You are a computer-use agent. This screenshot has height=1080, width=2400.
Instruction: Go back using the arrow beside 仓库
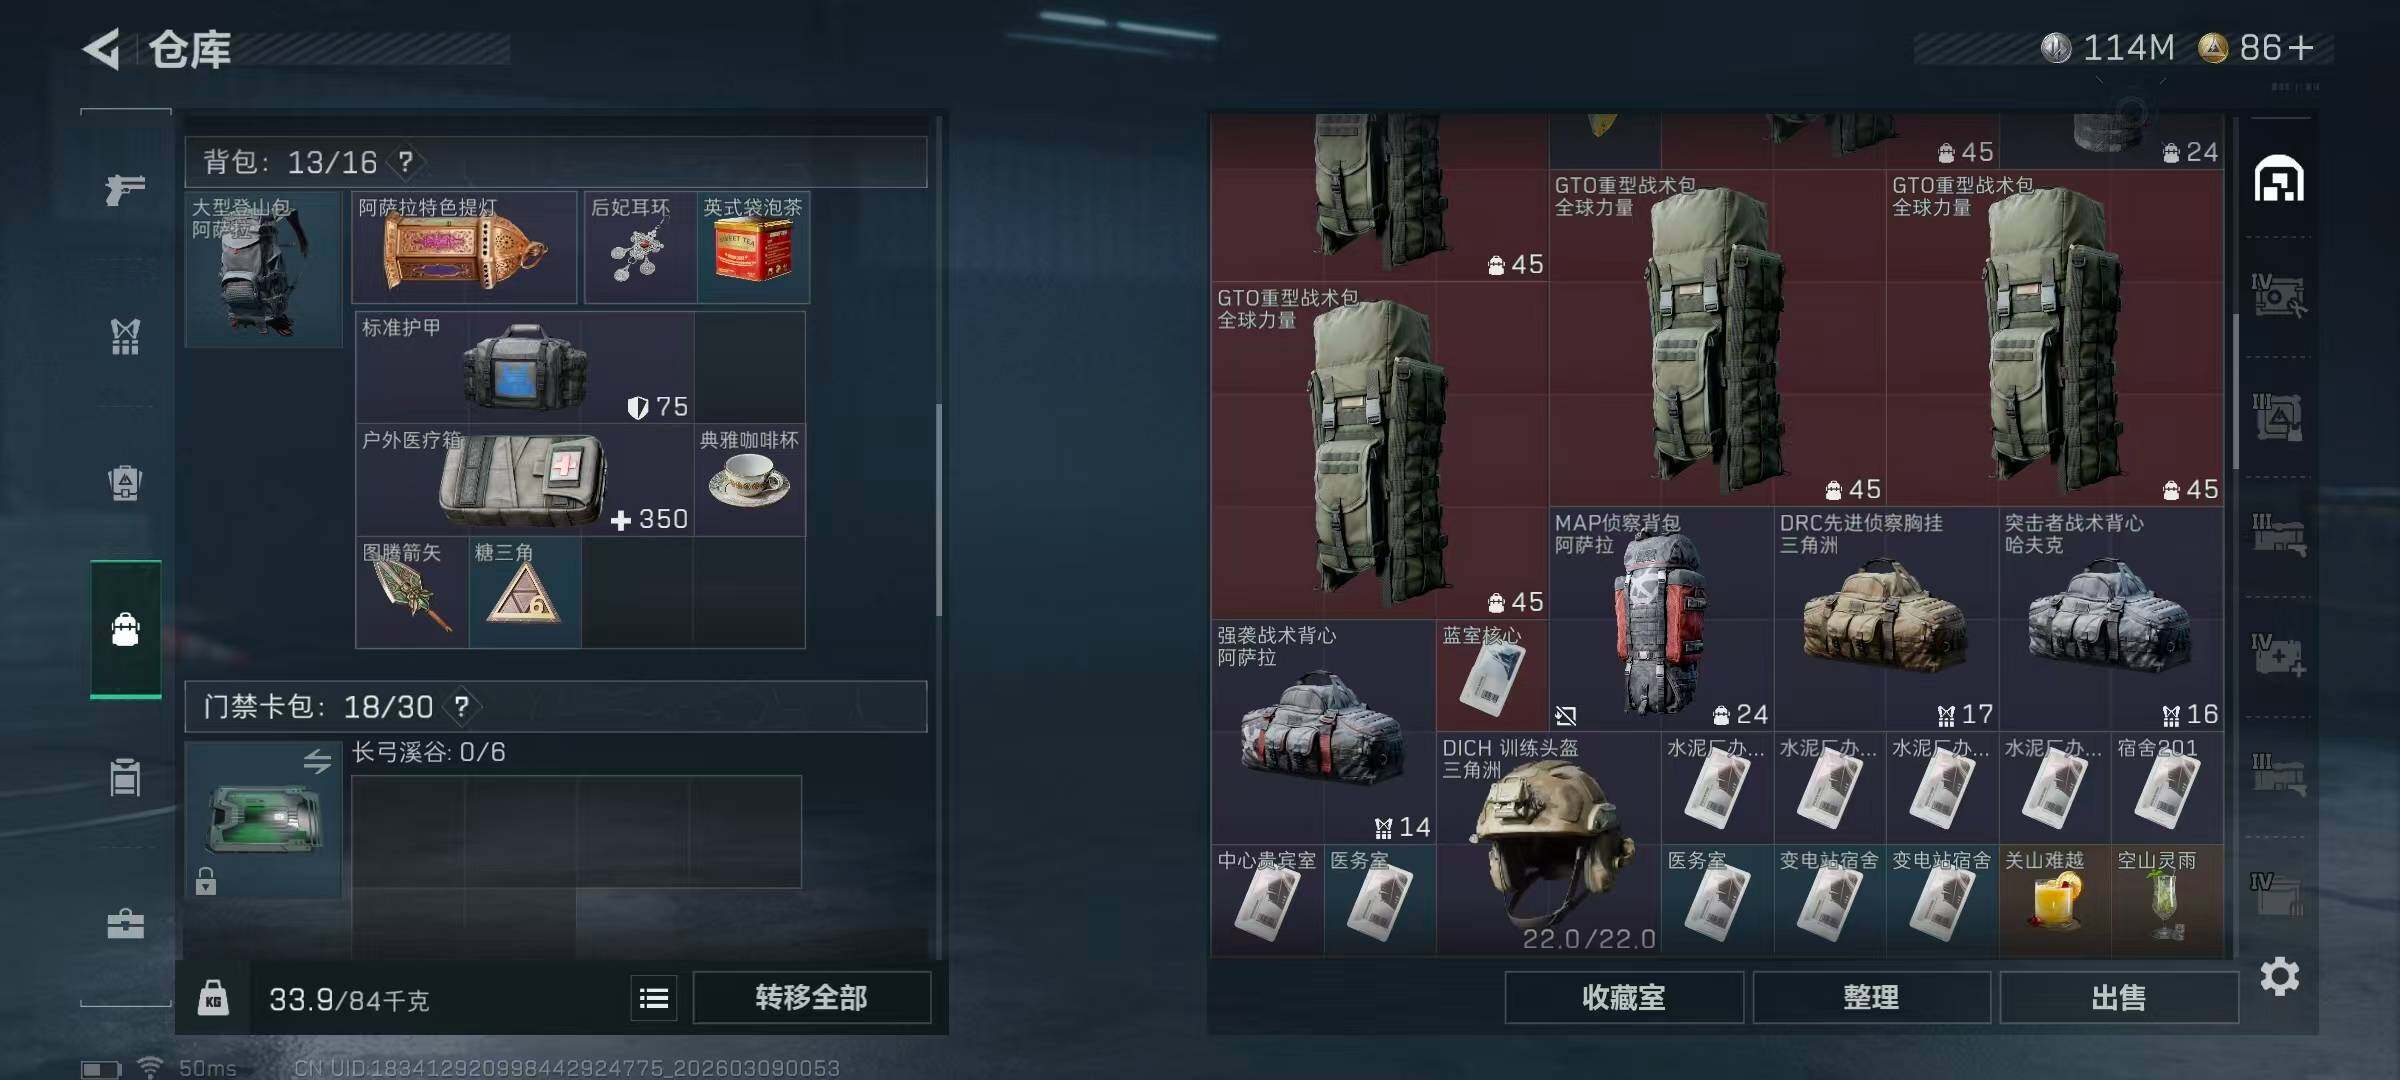[101, 49]
